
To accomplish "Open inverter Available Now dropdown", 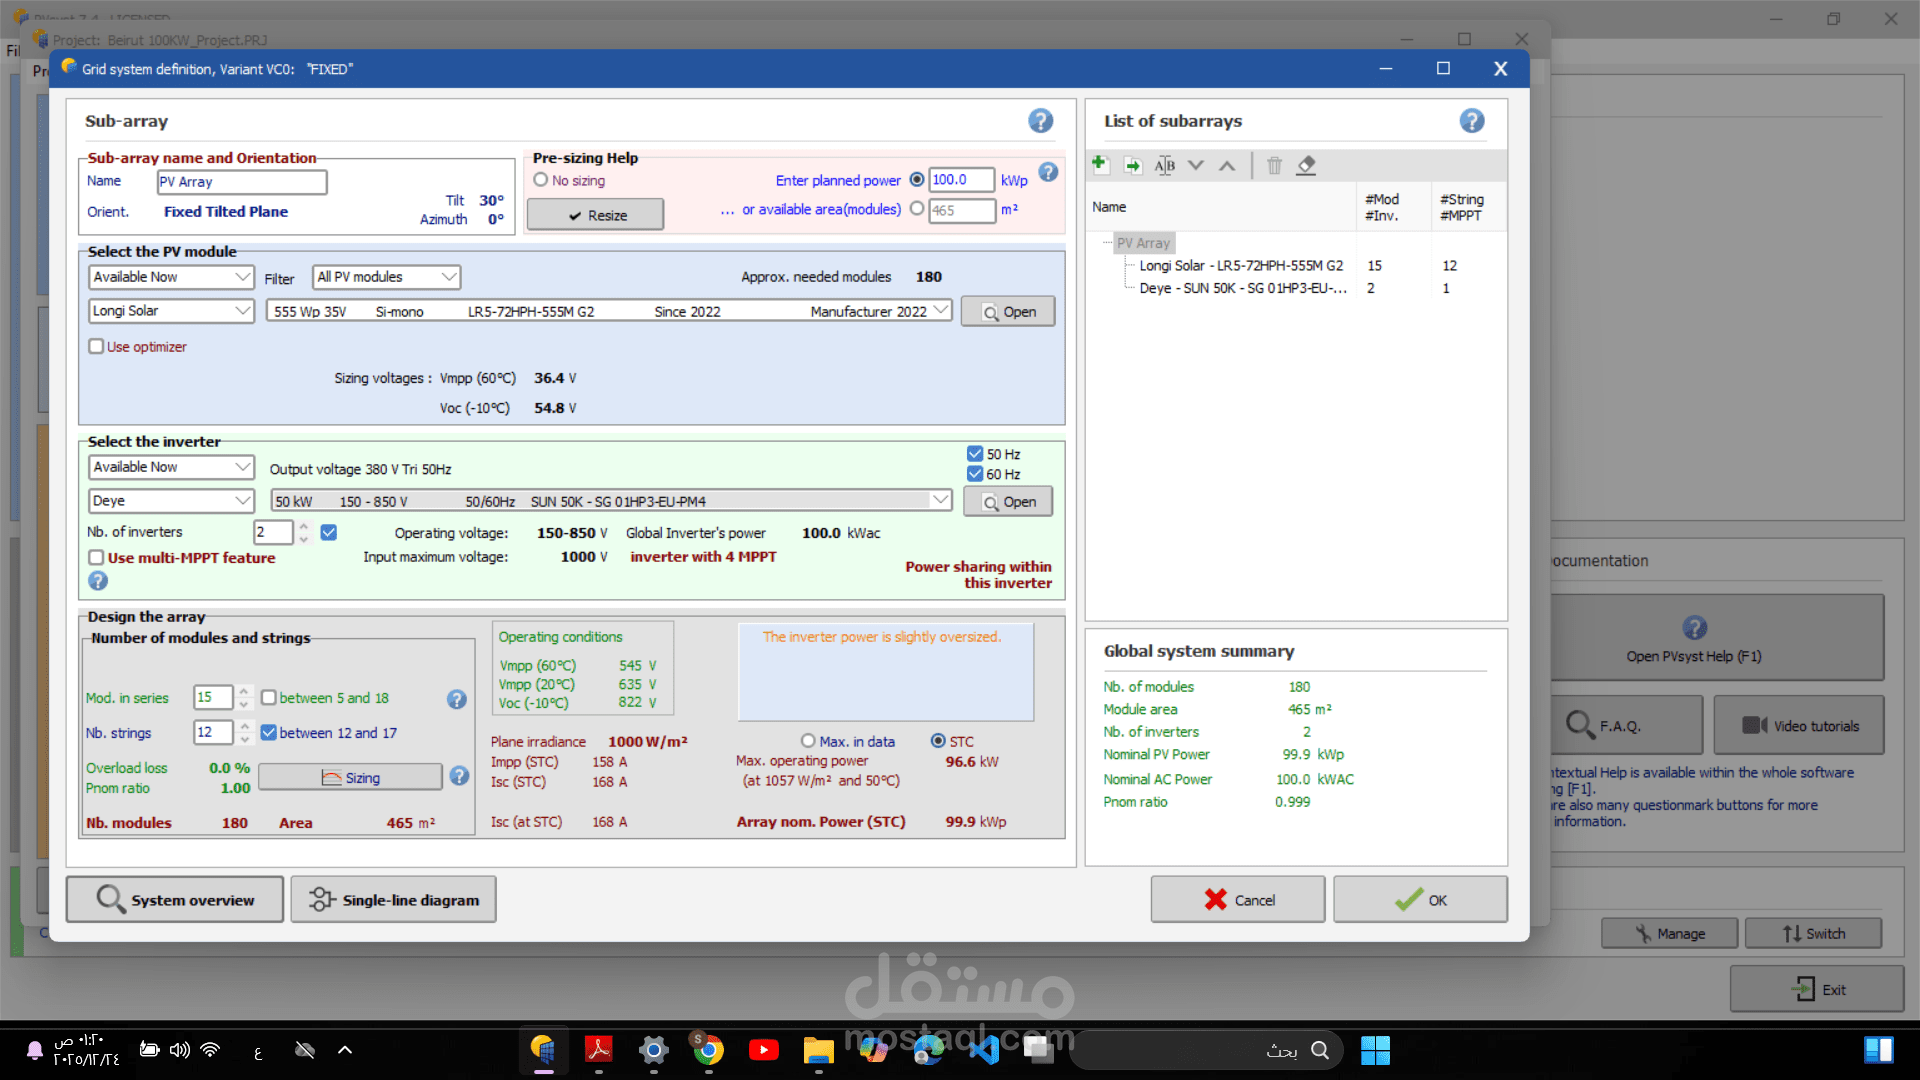I will [x=171, y=467].
